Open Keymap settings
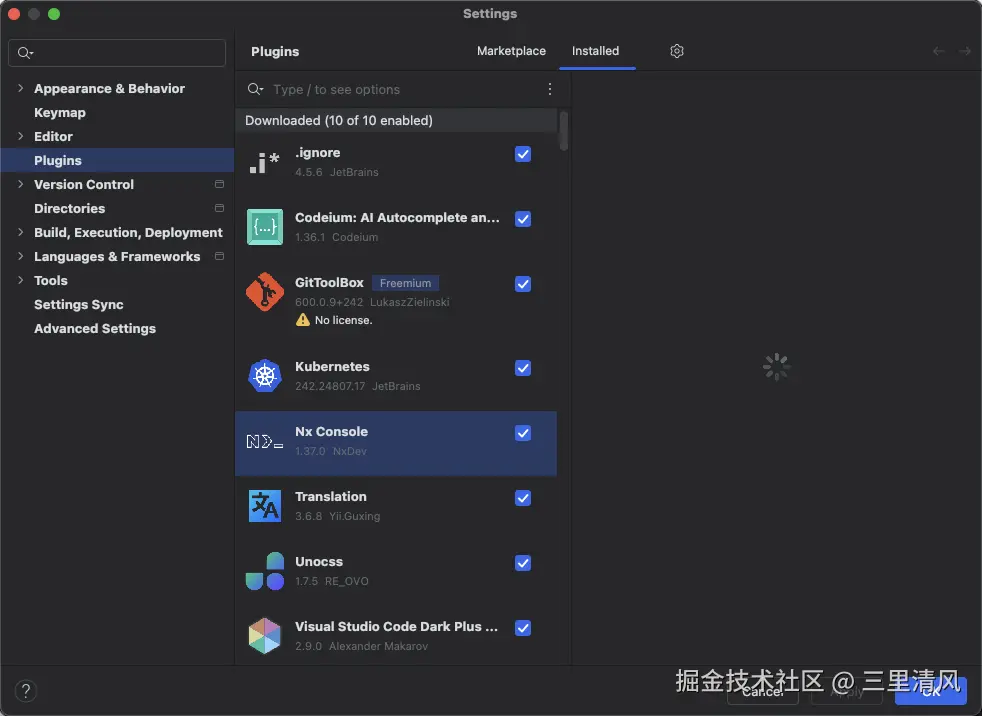982x716 pixels. [59, 113]
